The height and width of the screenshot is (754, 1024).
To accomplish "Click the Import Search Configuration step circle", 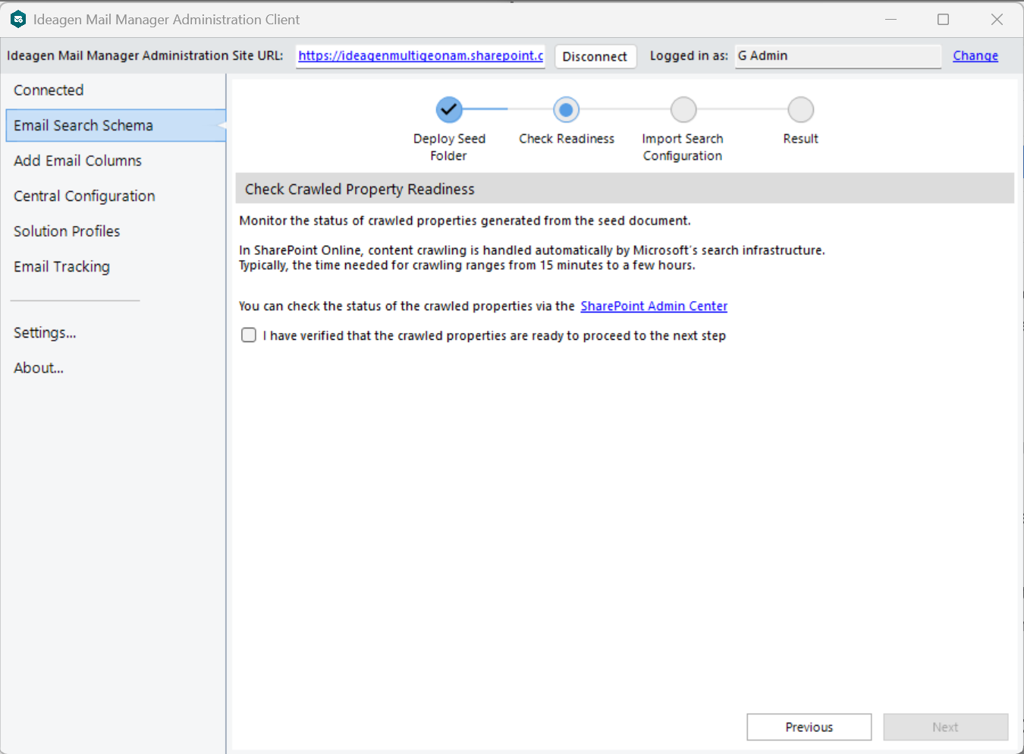I will coord(683,110).
